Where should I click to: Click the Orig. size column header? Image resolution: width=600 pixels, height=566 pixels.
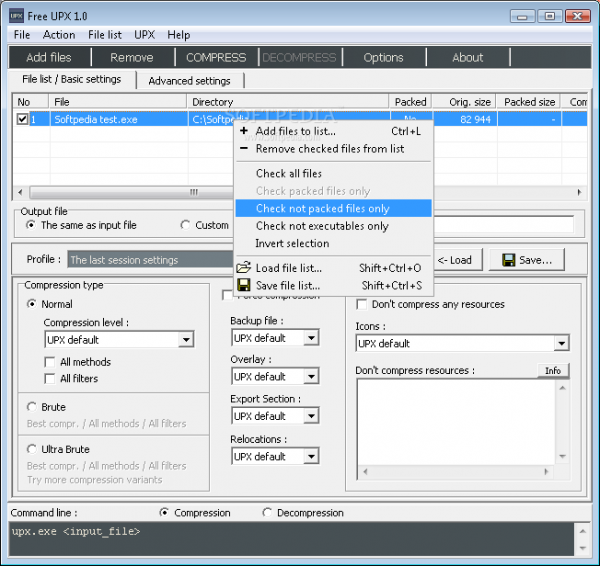coord(464,102)
